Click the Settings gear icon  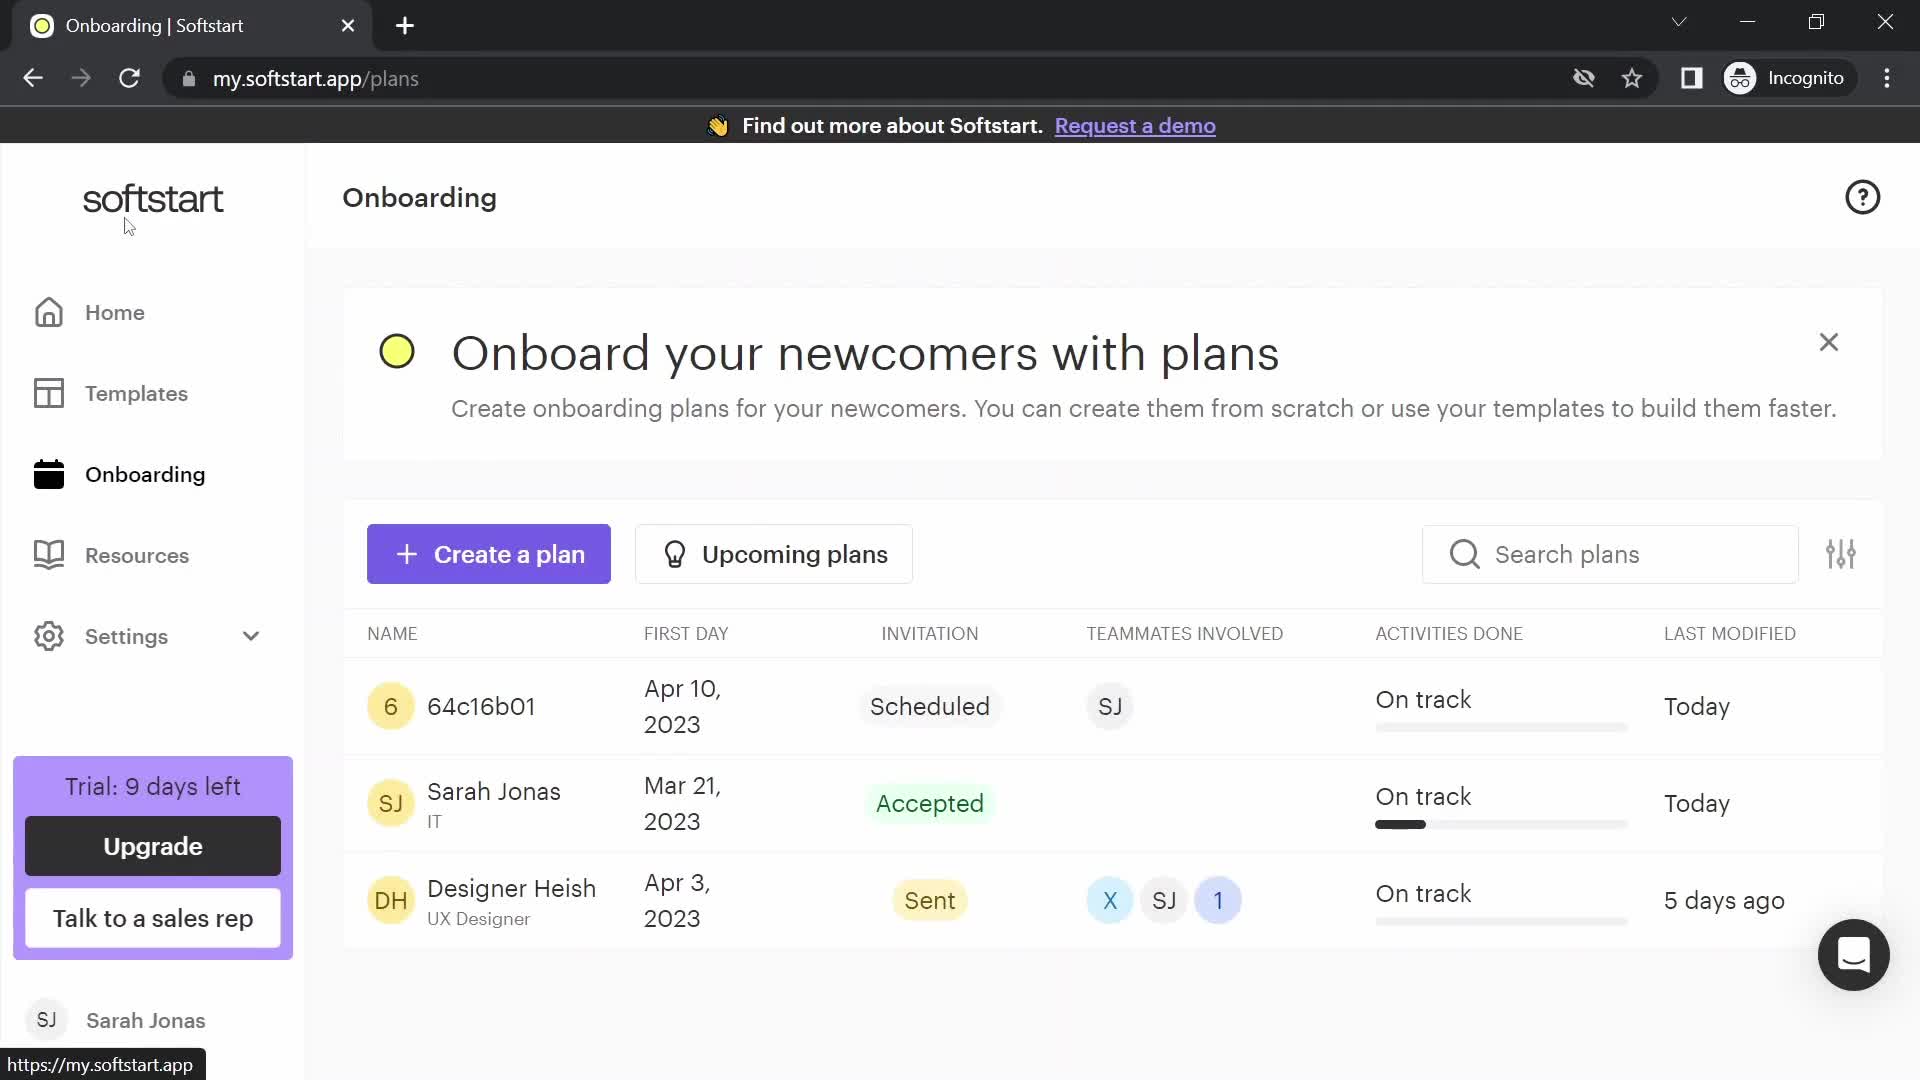coord(48,637)
